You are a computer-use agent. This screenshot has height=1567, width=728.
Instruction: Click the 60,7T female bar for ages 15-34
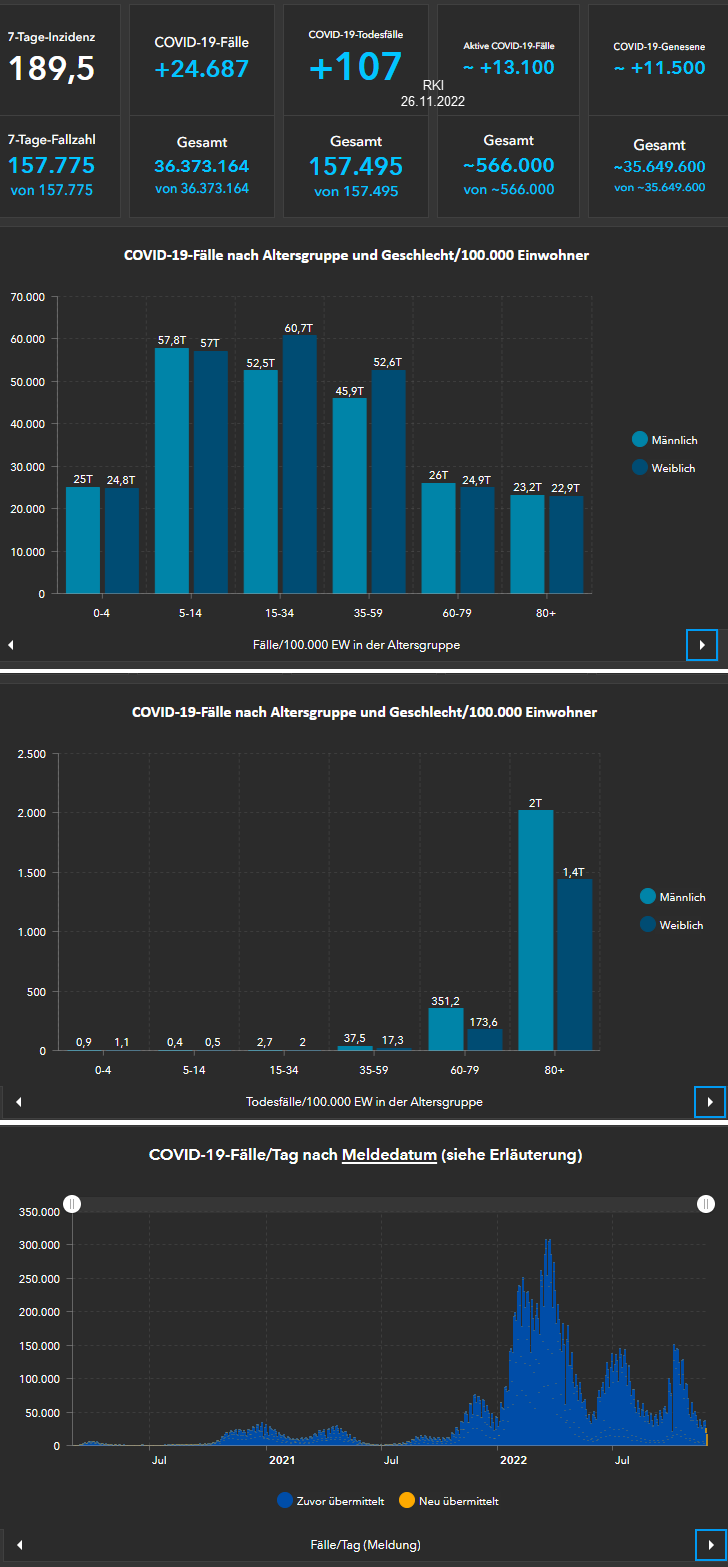pos(298,463)
